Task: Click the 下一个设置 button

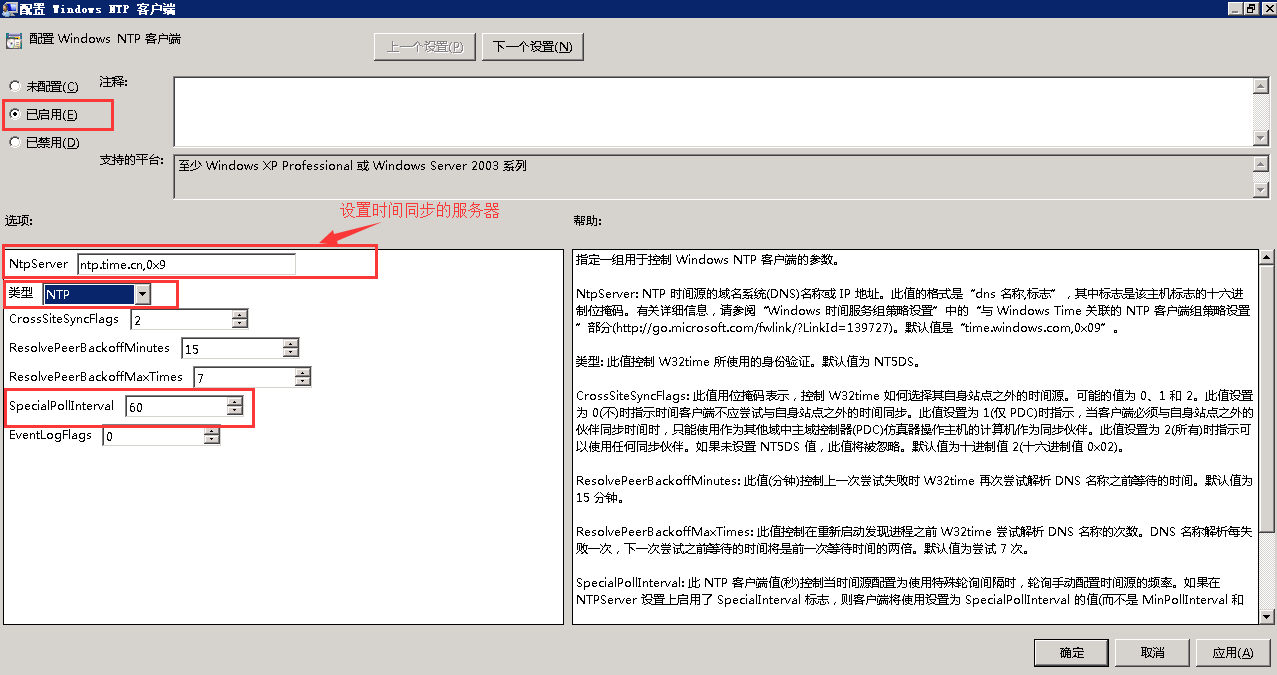Action: coord(533,46)
